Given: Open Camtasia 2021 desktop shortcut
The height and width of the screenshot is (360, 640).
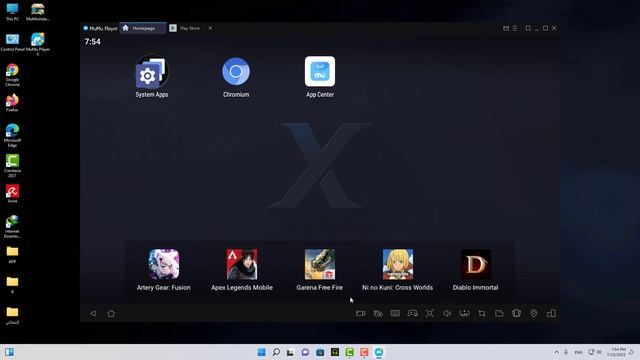Looking at the screenshot, I should (12, 165).
